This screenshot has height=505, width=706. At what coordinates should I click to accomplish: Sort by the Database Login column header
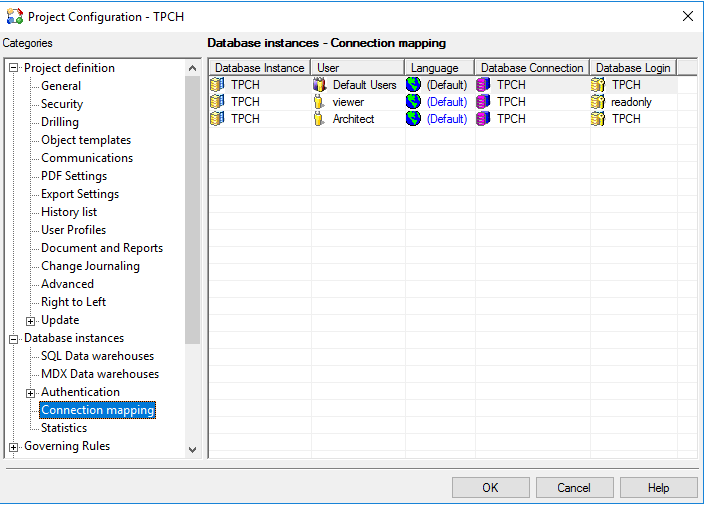632,68
